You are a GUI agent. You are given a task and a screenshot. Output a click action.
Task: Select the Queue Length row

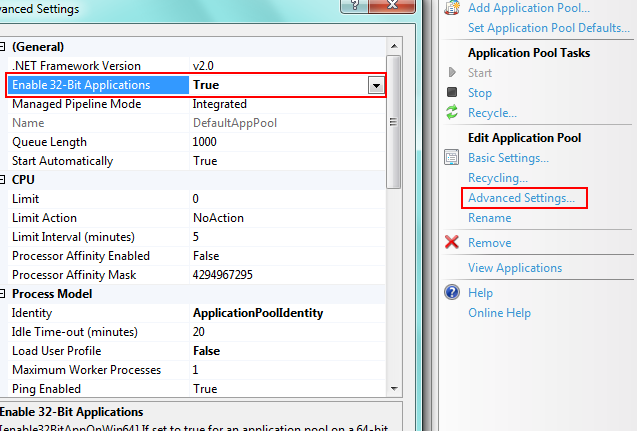(x=197, y=142)
